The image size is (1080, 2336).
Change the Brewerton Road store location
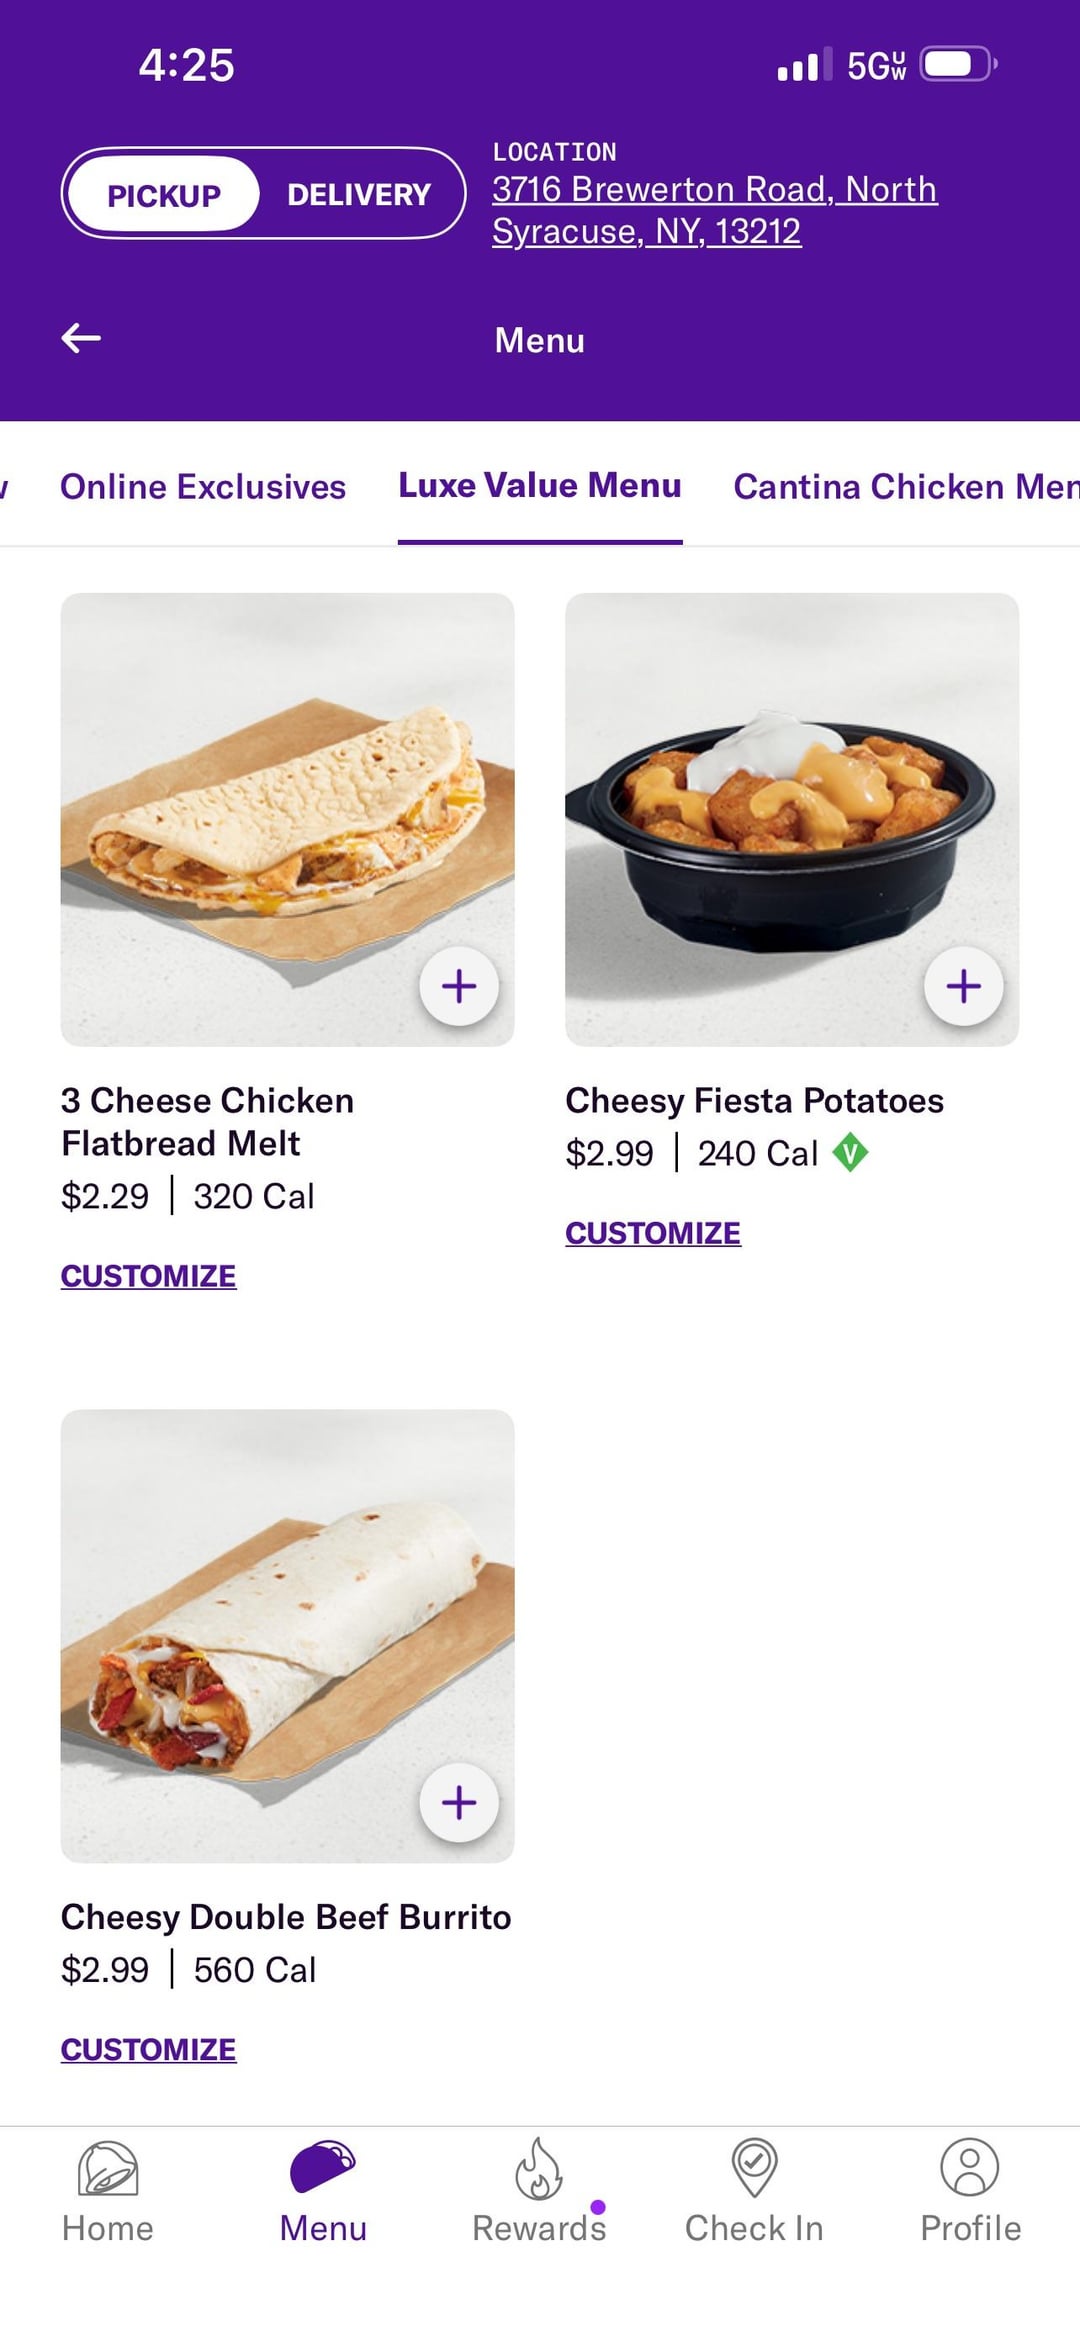tap(714, 210)
